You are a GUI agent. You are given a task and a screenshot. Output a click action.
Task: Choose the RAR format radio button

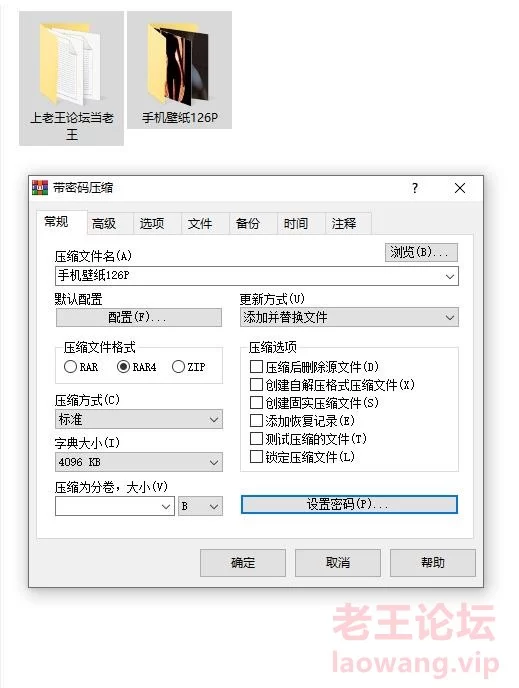[70, 366]
